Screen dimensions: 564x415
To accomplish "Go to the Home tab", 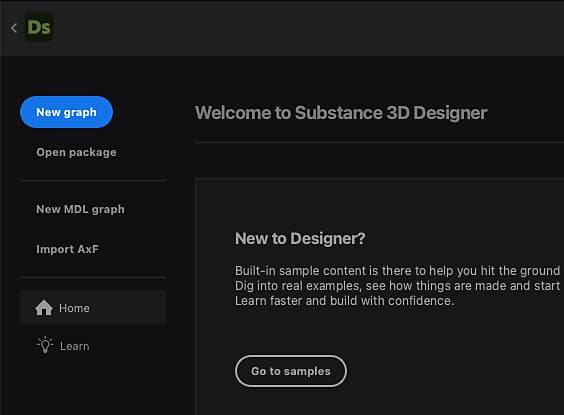I will (x=93, y=307).
